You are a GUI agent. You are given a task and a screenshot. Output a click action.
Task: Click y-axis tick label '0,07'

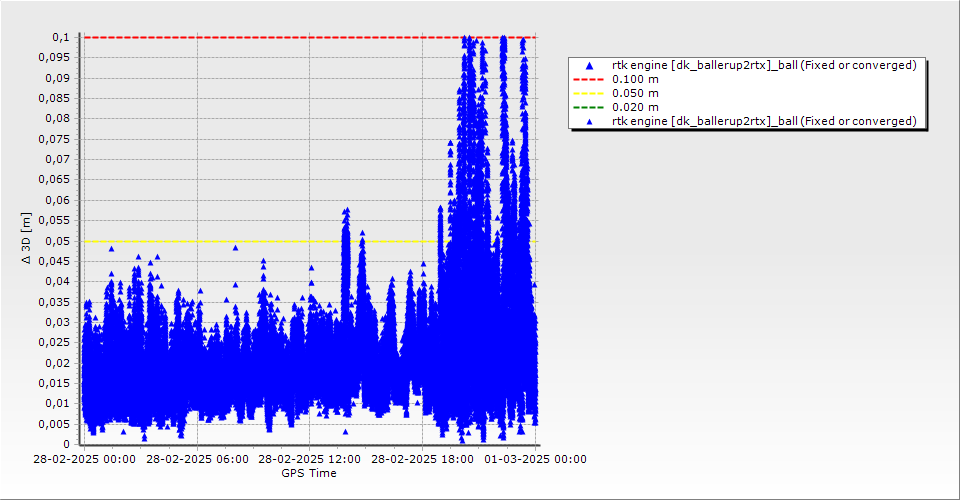click(58, 159)
